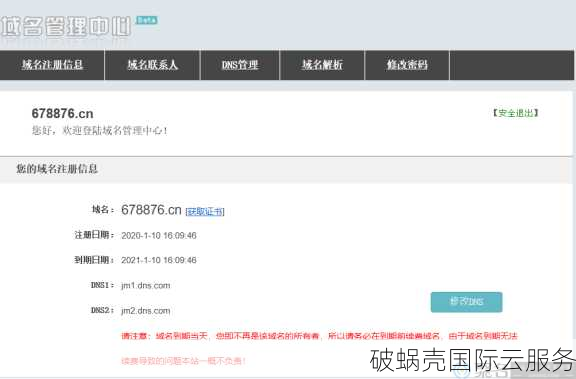
Task: Click the DNS2 value jm2.dns.com
Action: 145,311
